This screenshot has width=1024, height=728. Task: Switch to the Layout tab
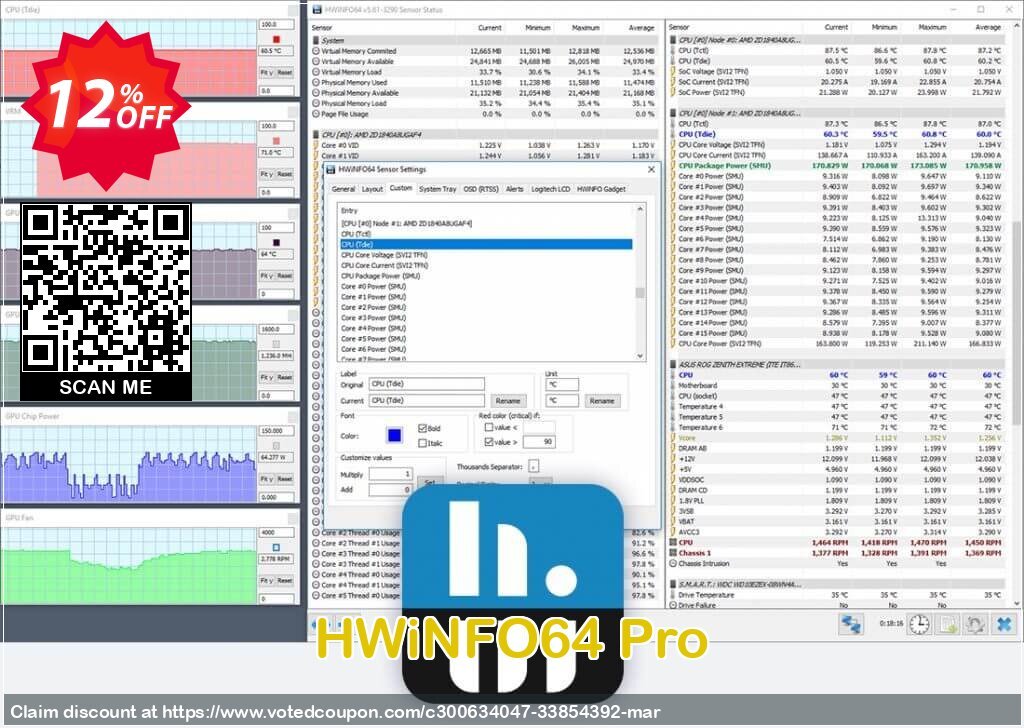pyautogui.click(x=372, y=189)
